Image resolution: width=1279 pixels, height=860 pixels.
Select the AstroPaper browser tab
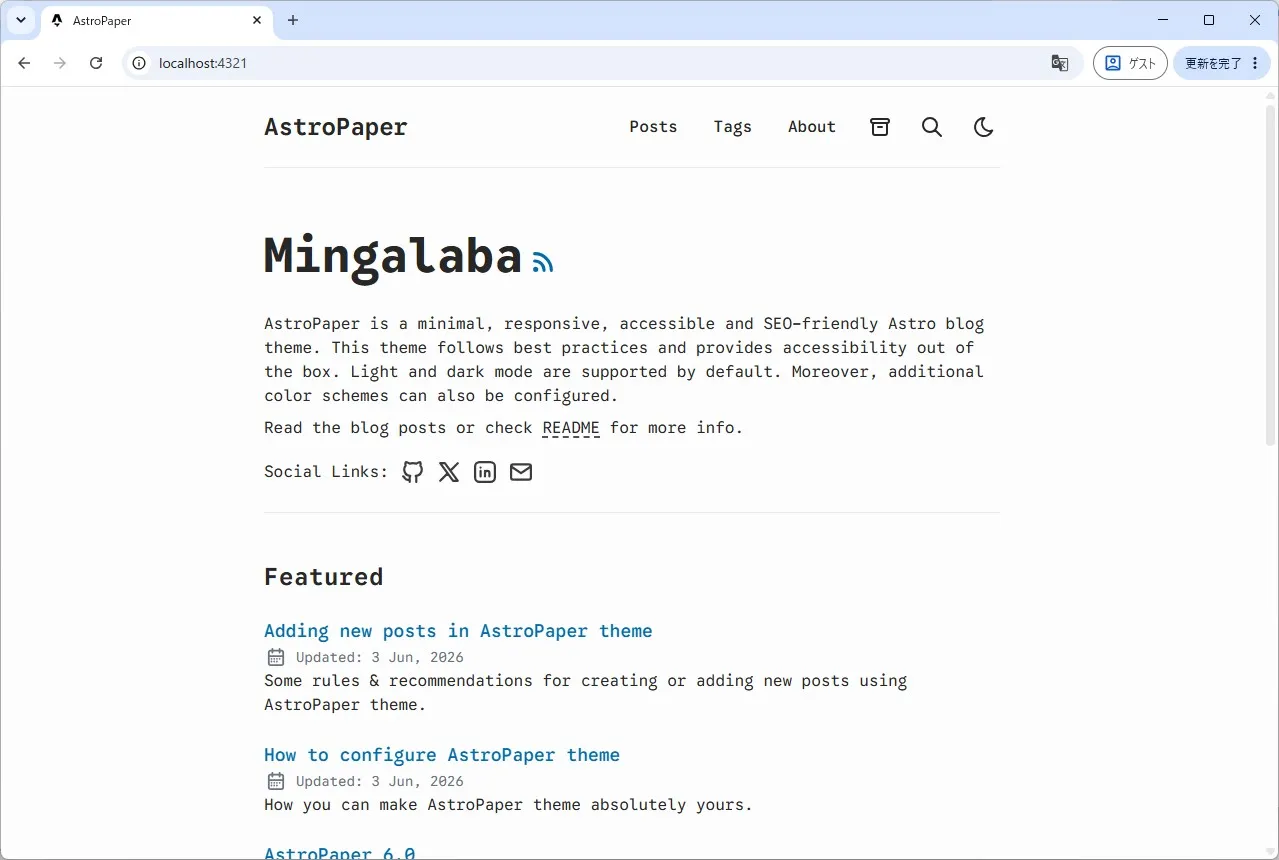pos(157,21)
